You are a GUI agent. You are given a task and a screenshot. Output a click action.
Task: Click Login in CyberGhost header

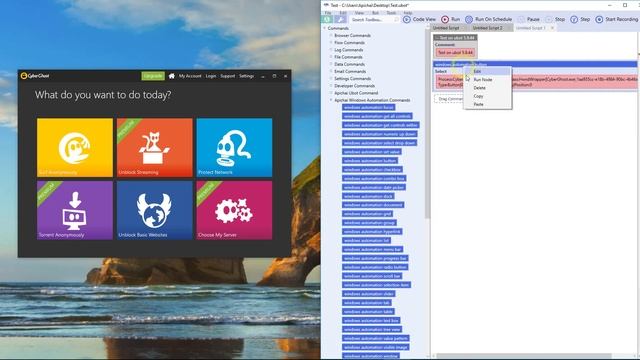point(211,76)
